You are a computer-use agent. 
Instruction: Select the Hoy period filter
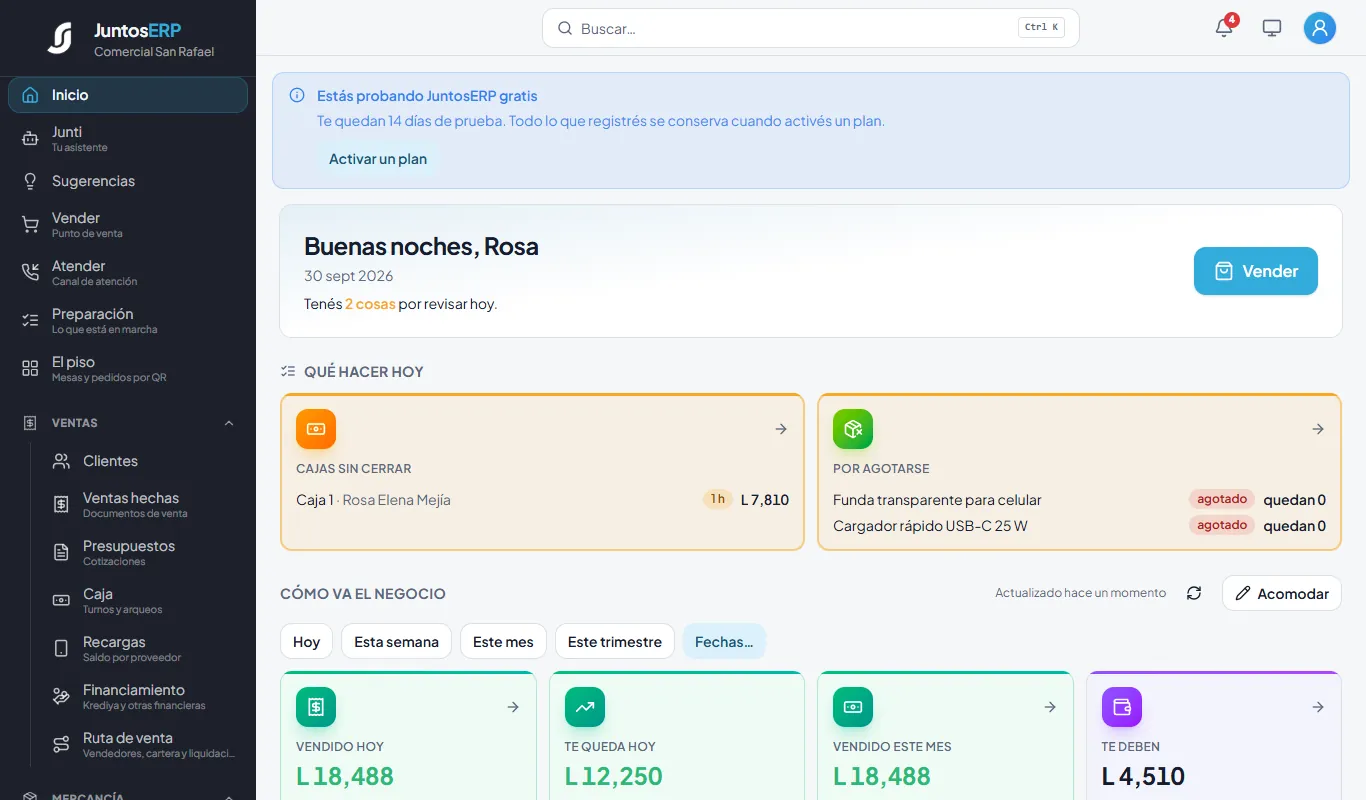[306, 642]
